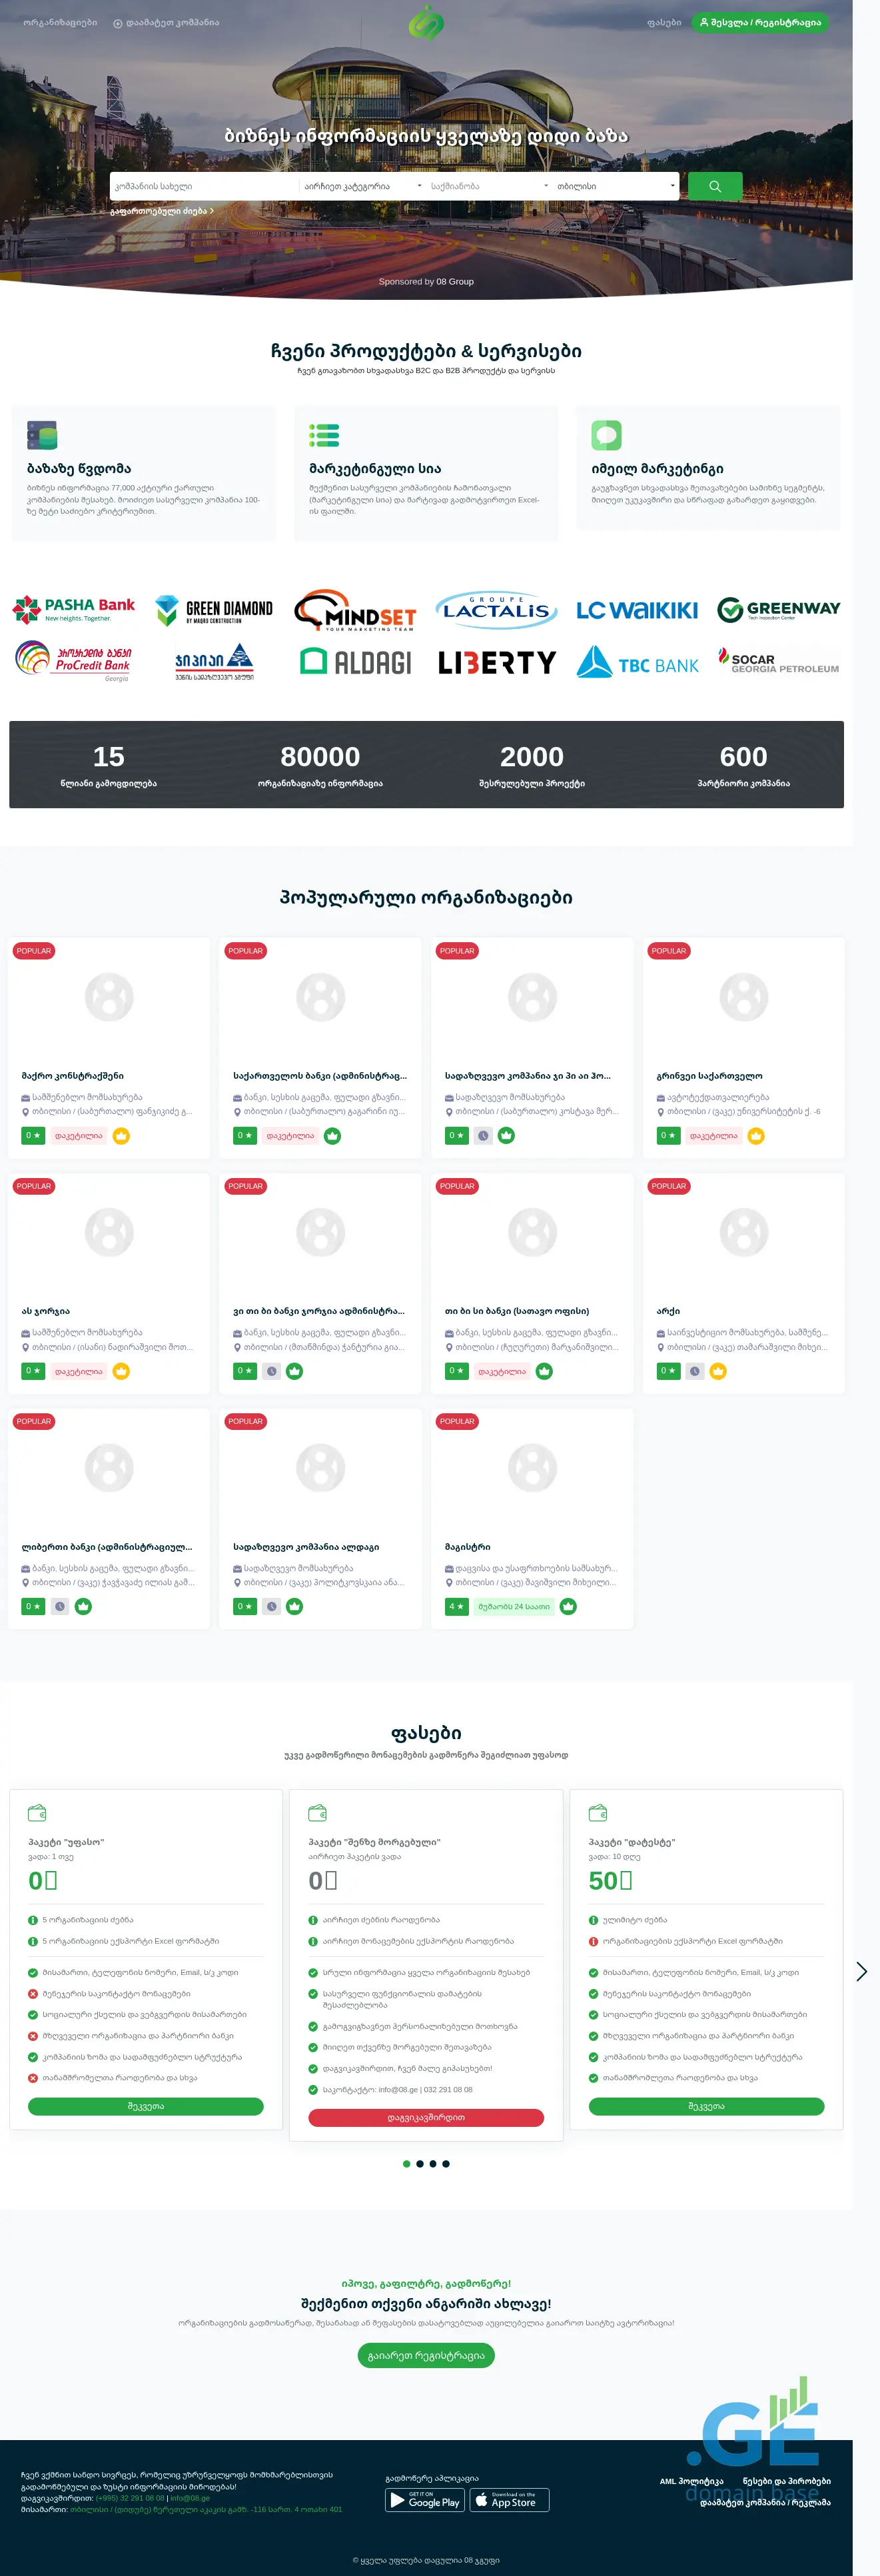The image size is (880, 2576).
Task: Click the App Store download badge
Action: point(510,2500)
